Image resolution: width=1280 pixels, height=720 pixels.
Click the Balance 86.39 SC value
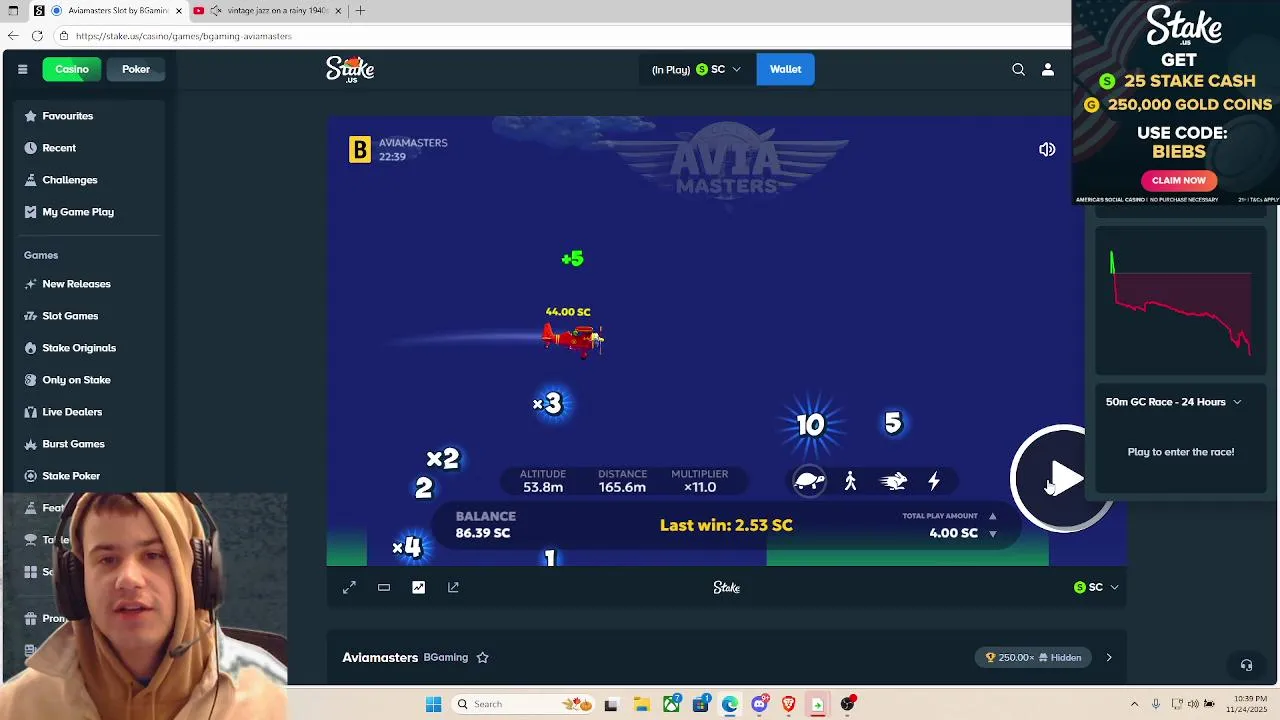pyautogui.click(x=483, y=533)
